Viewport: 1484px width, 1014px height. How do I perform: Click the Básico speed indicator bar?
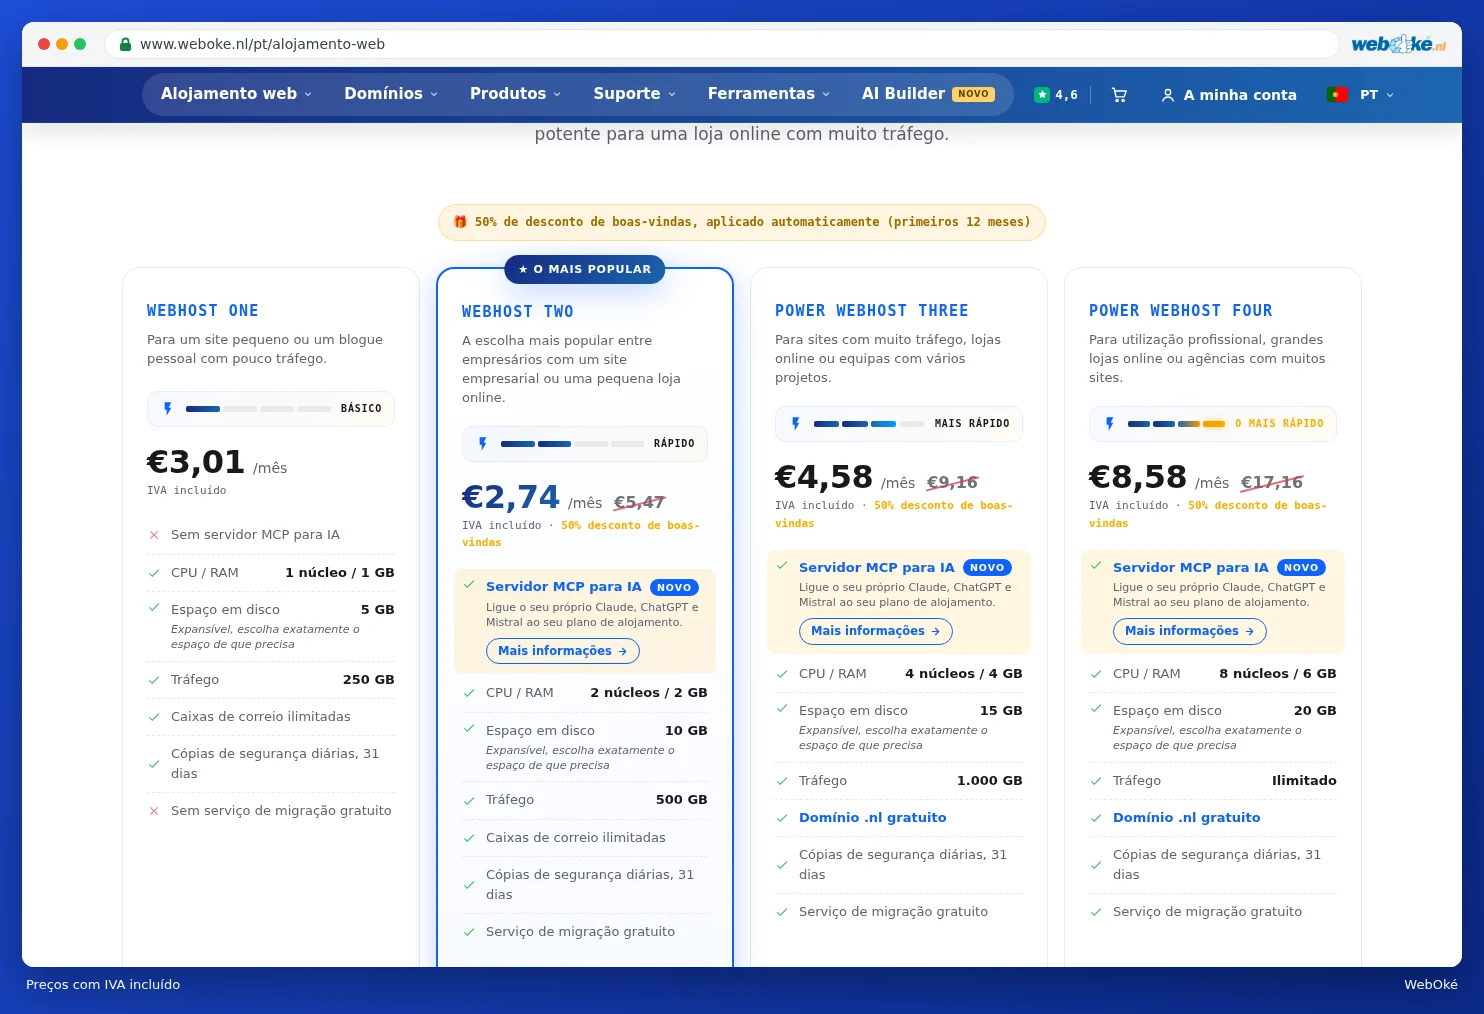click(x=271, y=408)
